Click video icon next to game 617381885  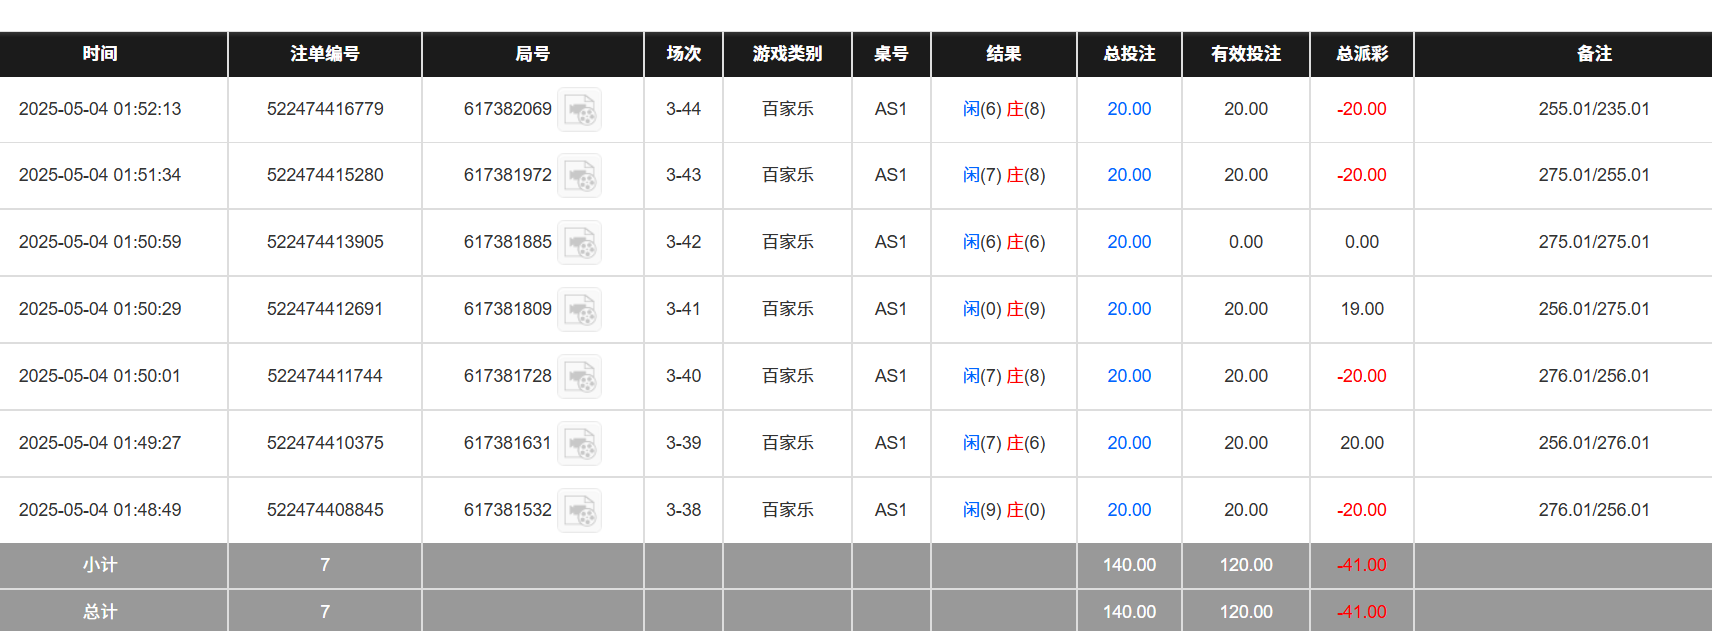581,242
